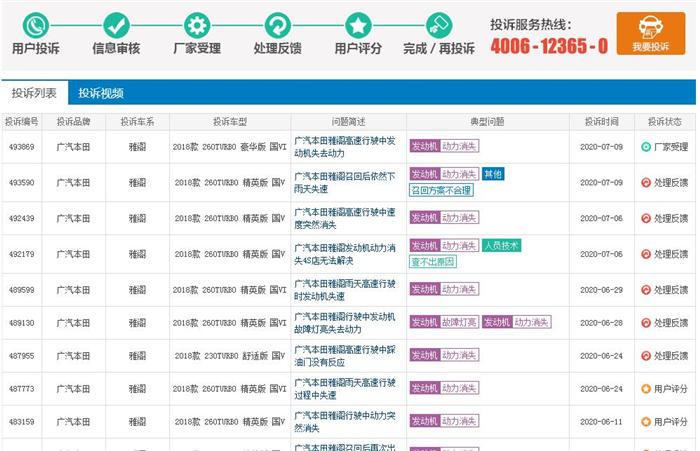Click the 发动机 动力消失 tag in row 487955
The width and height of the screenshot is (700, 451).
point(444,355)
